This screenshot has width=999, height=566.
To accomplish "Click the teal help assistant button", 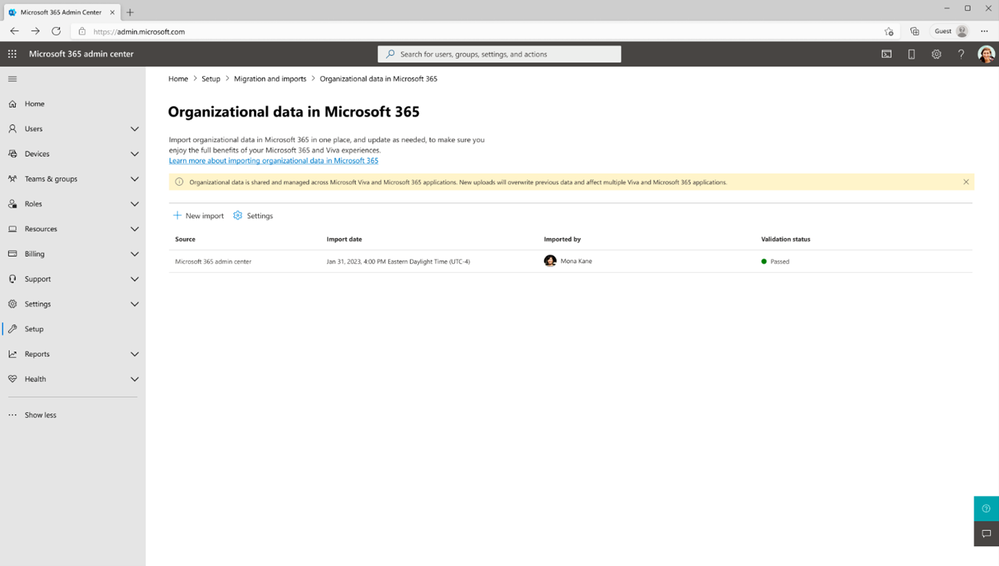I will click(x=986, y=509).
